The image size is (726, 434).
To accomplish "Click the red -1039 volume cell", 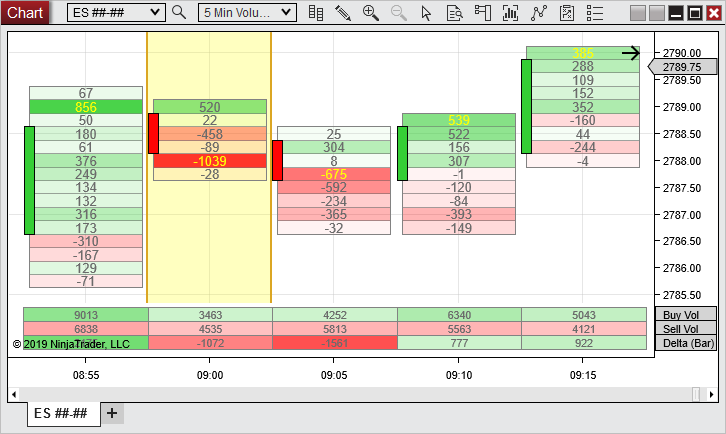I will tap(210, 160).
